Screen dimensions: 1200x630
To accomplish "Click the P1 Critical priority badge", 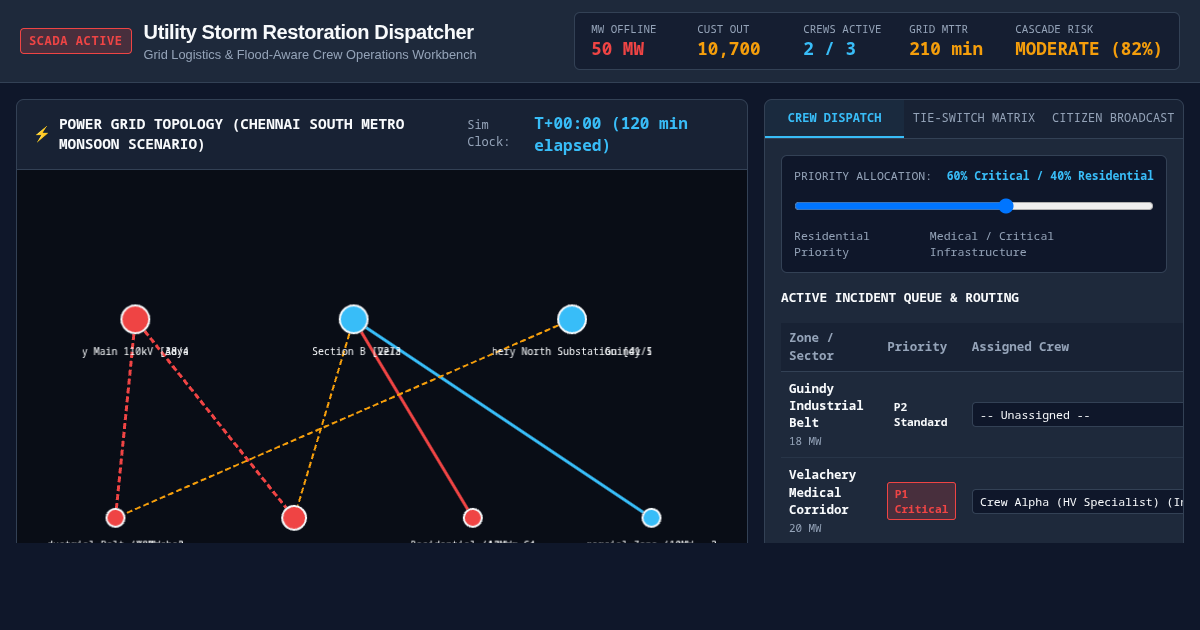I will [921, 501].
